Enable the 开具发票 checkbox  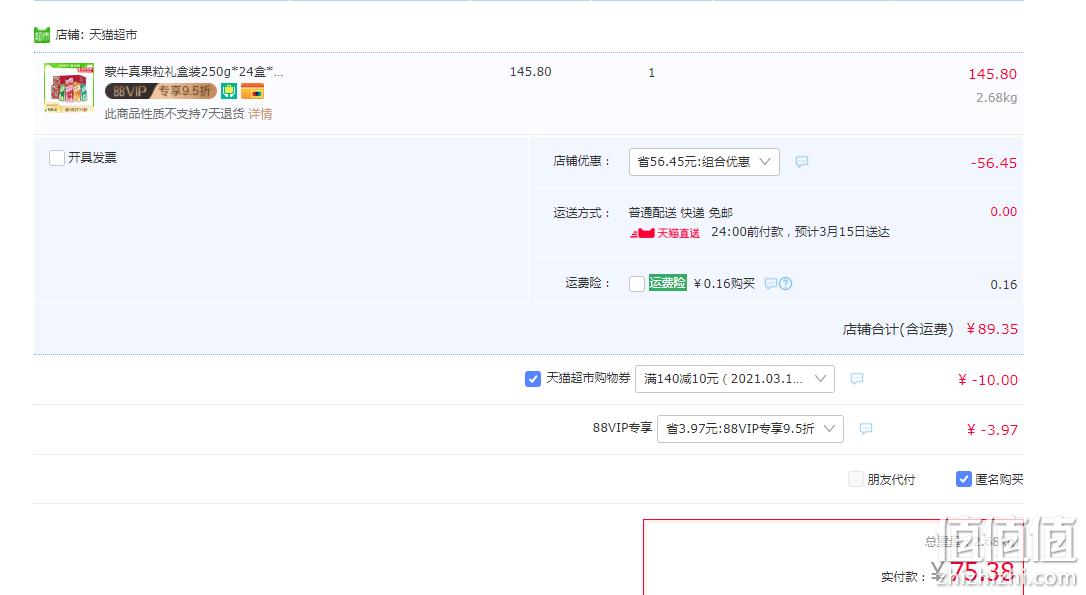57,158
